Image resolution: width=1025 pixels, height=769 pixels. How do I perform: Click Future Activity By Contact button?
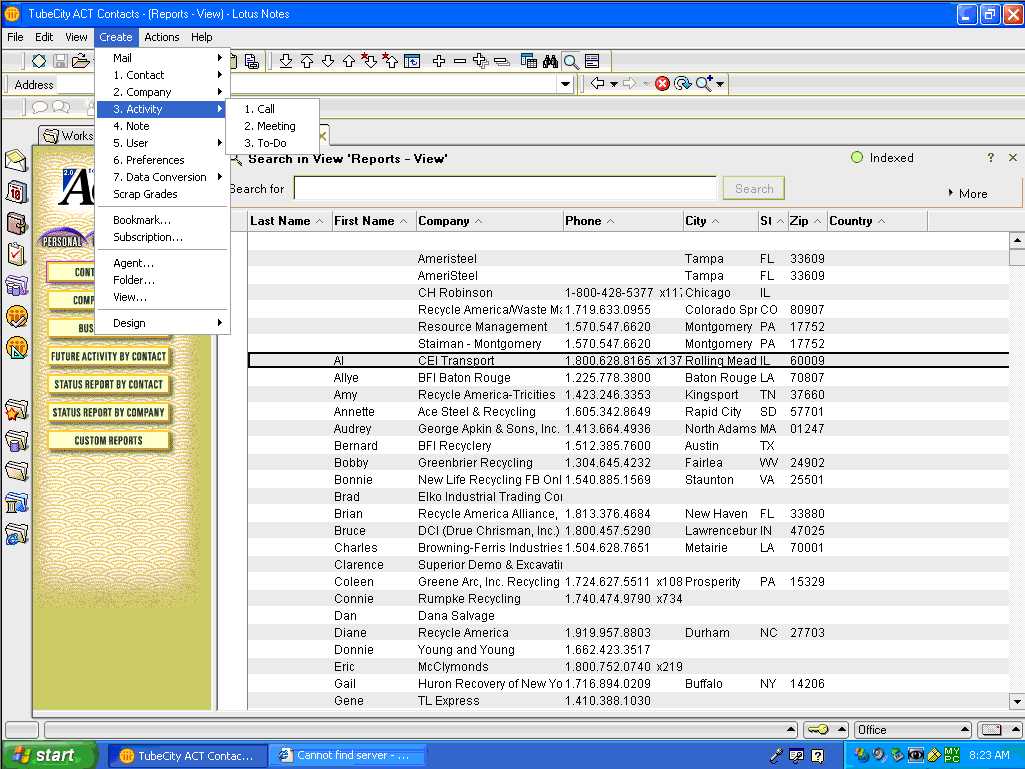click(x=109, y=356)
